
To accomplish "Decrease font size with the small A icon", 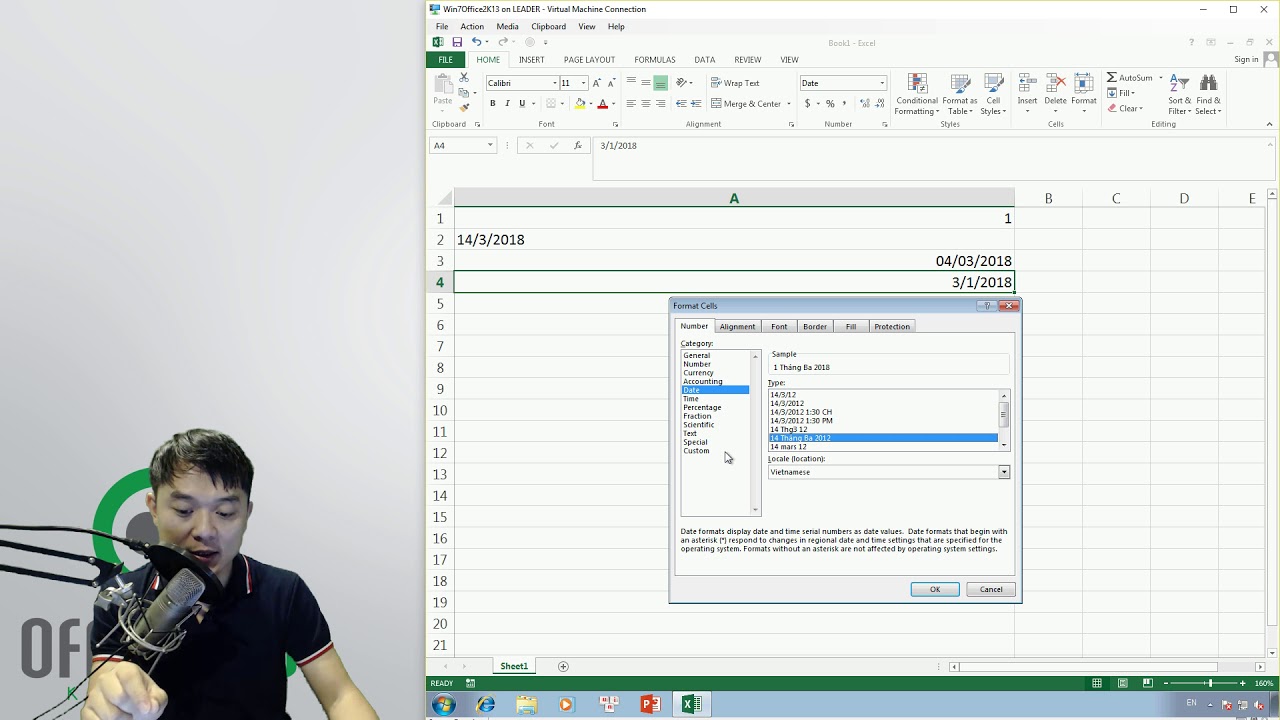I will [610, 83].
